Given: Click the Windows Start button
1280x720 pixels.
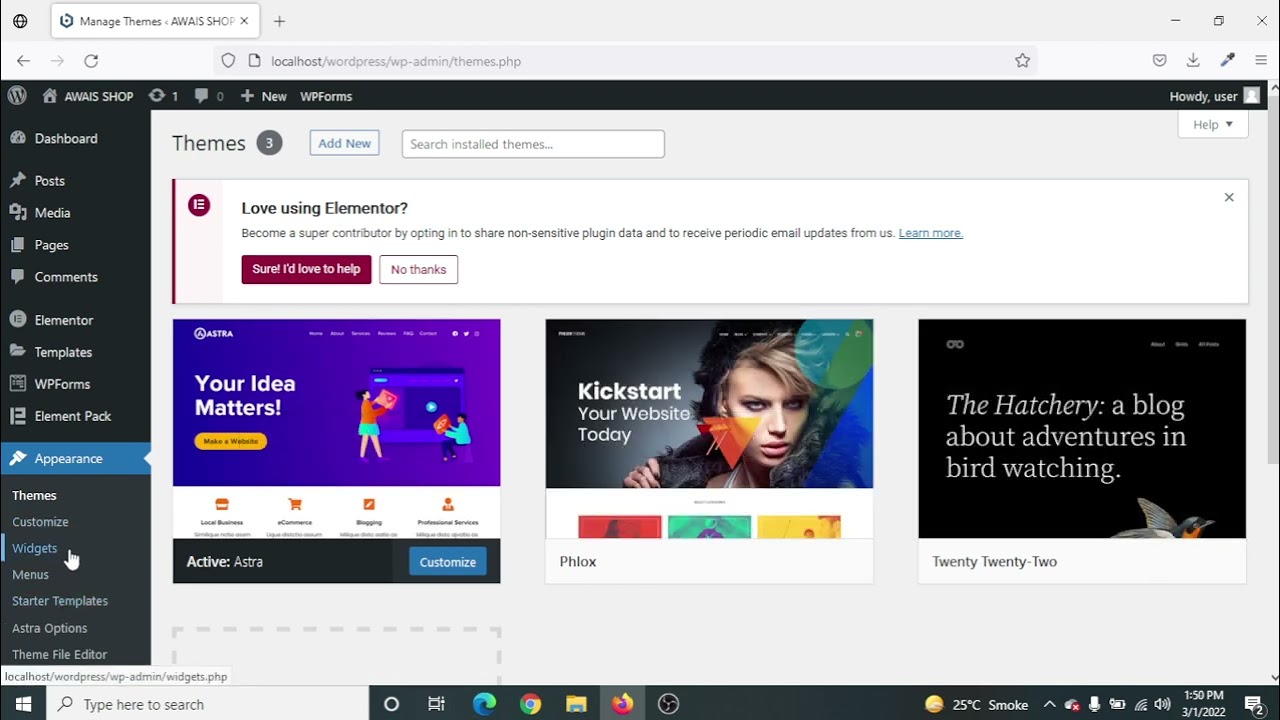Looking at the screenshot, I should point(23,704).
